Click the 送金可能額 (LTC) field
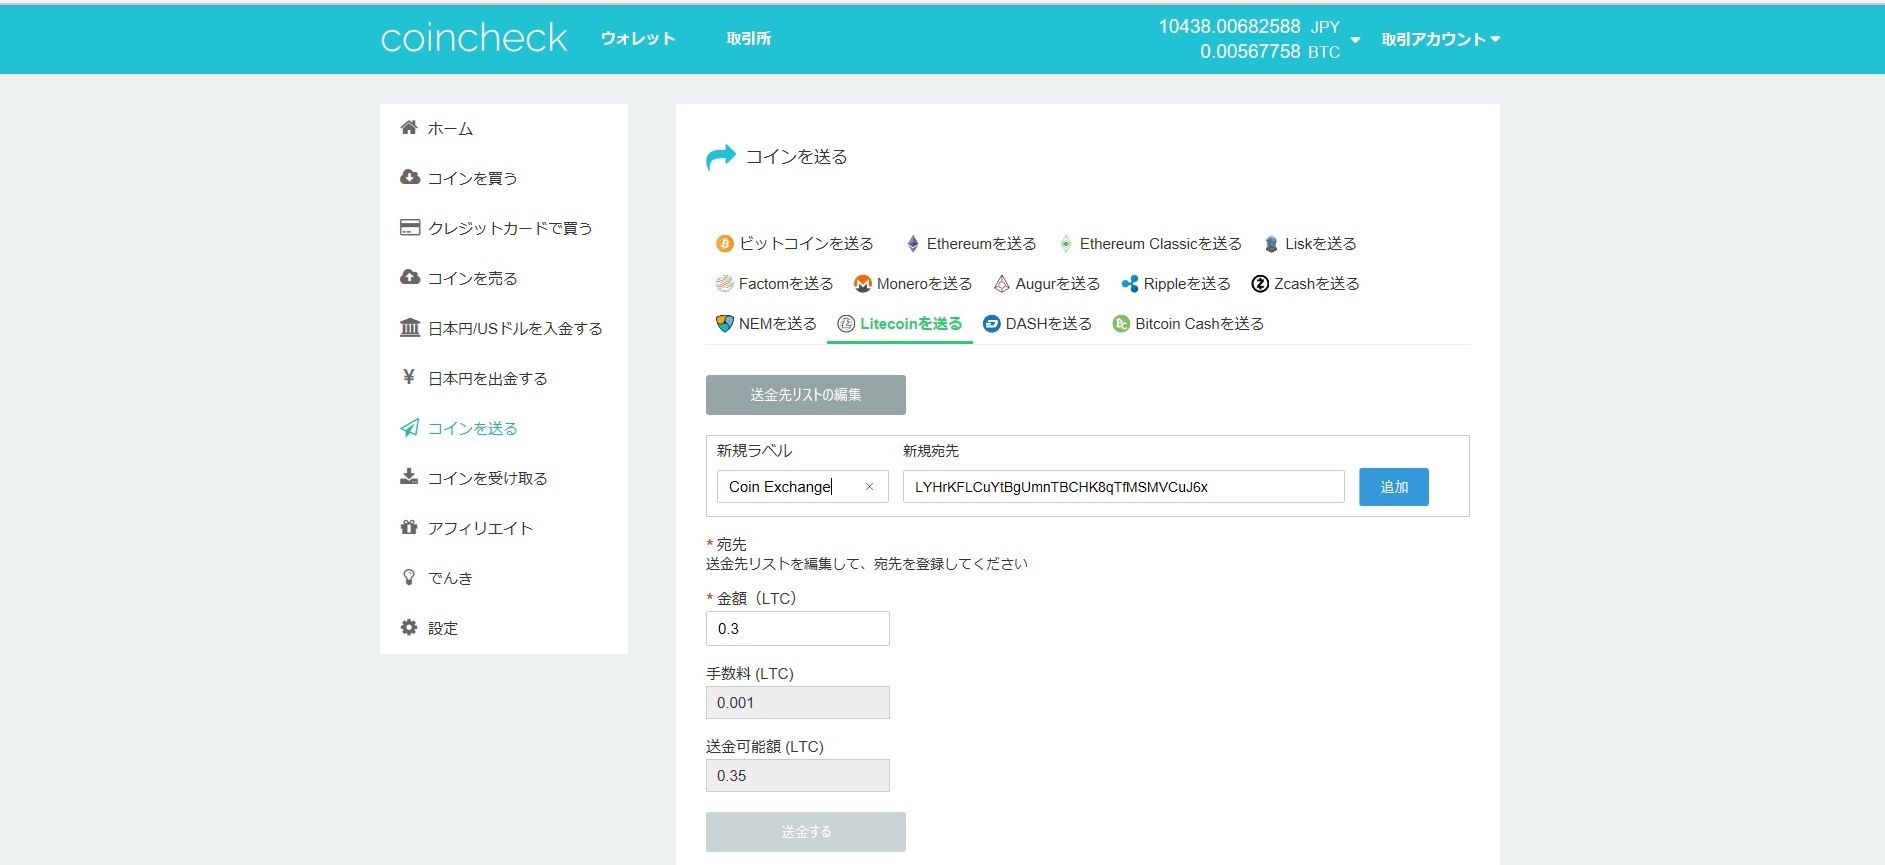Screen dimensions: 1885x865 tap(798, 775)
